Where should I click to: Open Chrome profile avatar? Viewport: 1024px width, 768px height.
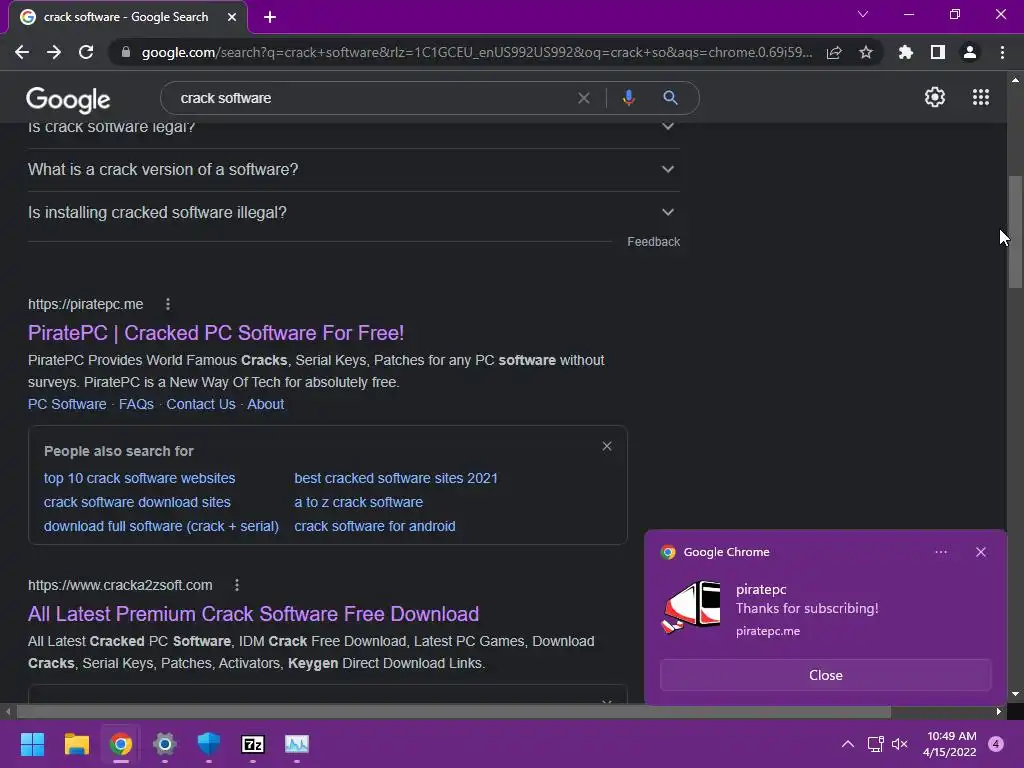(970, 52)
